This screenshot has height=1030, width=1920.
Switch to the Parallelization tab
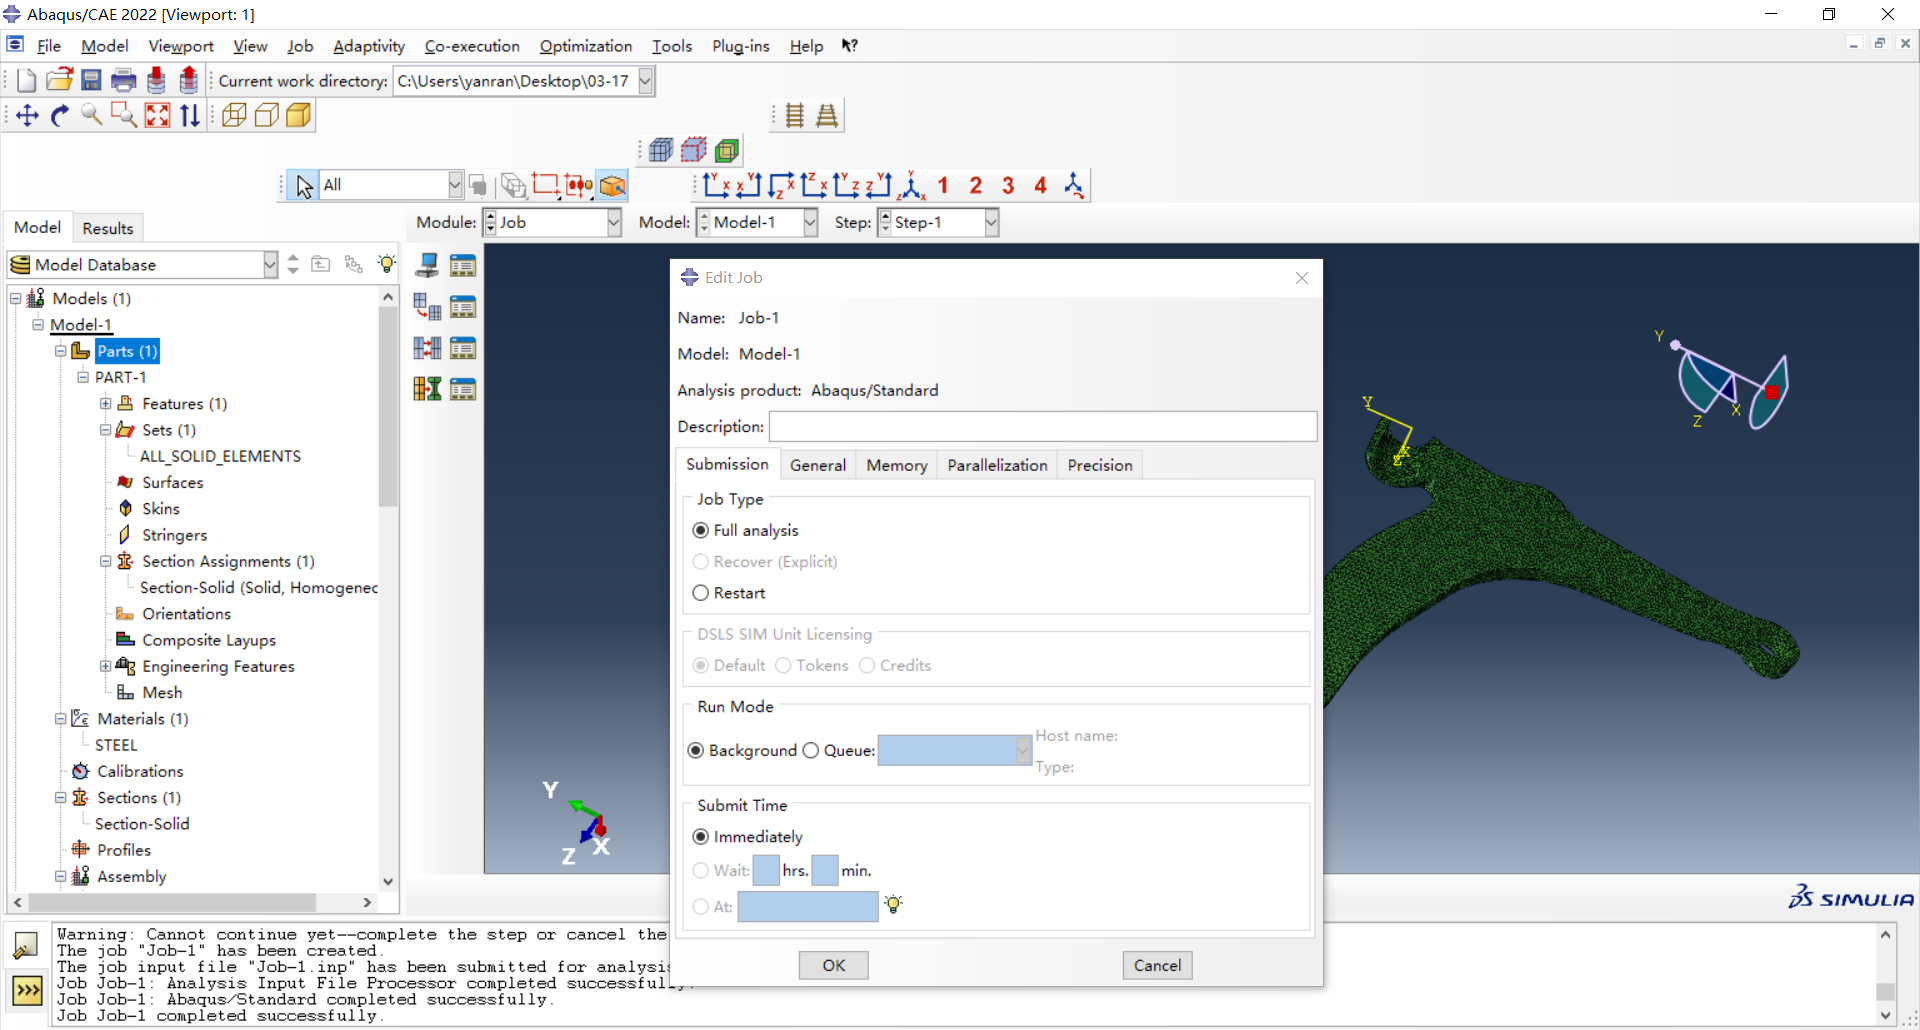tap(997, 465)
